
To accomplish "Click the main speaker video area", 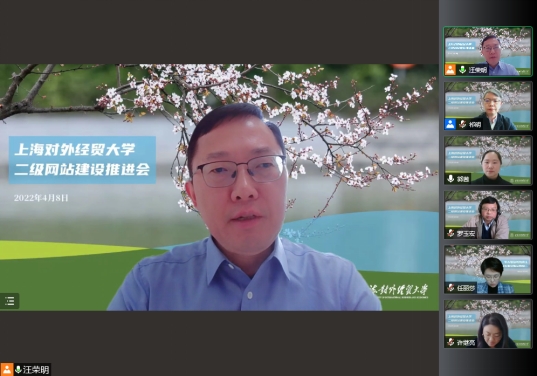I will click(x=219, y=187).
